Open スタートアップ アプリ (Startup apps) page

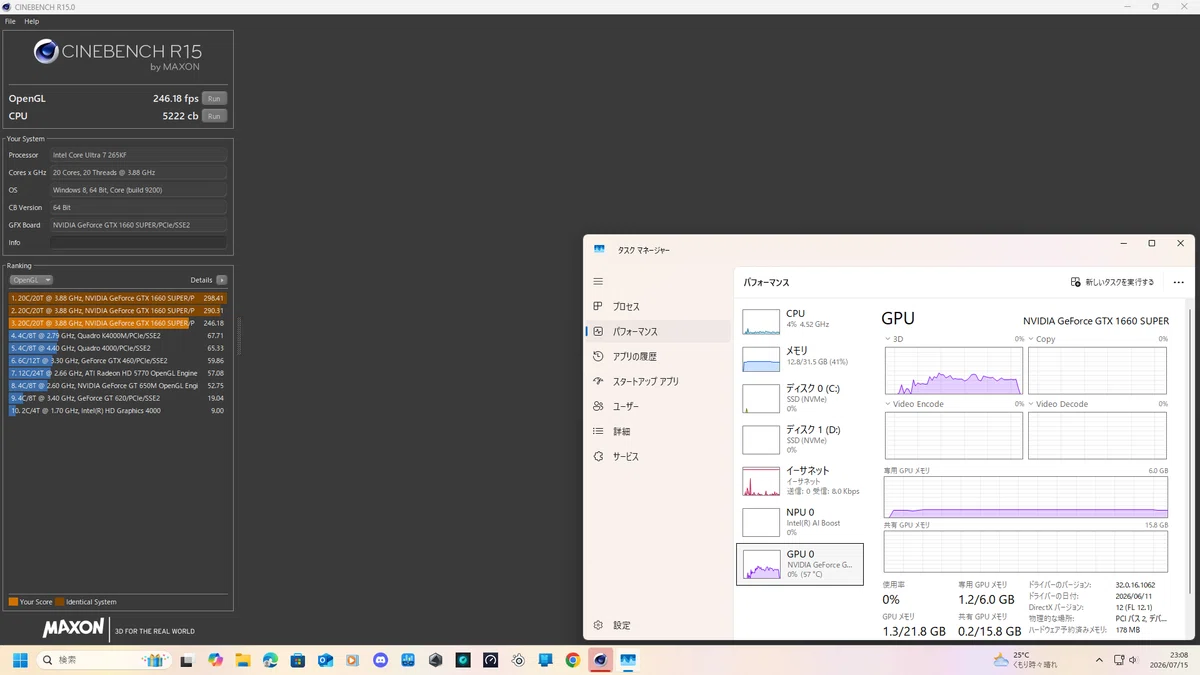coord(658,381)
